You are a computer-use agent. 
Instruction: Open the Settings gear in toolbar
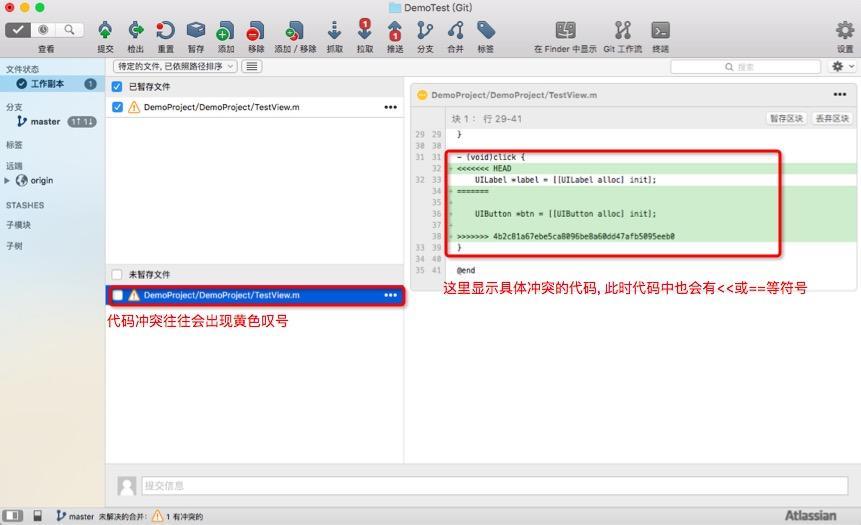pos(845,30)
